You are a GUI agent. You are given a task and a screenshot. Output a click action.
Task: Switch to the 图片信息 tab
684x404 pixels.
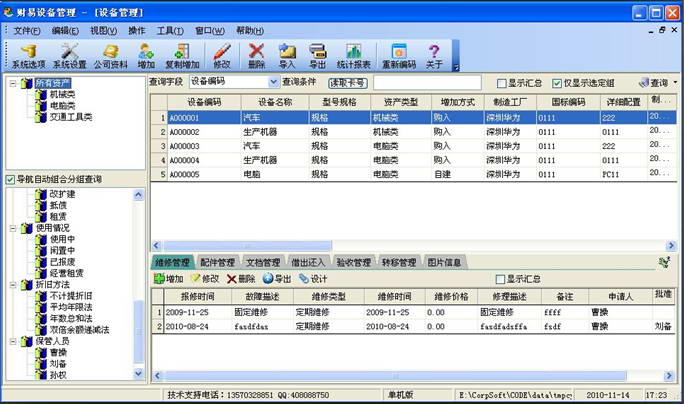click(444, 262)
